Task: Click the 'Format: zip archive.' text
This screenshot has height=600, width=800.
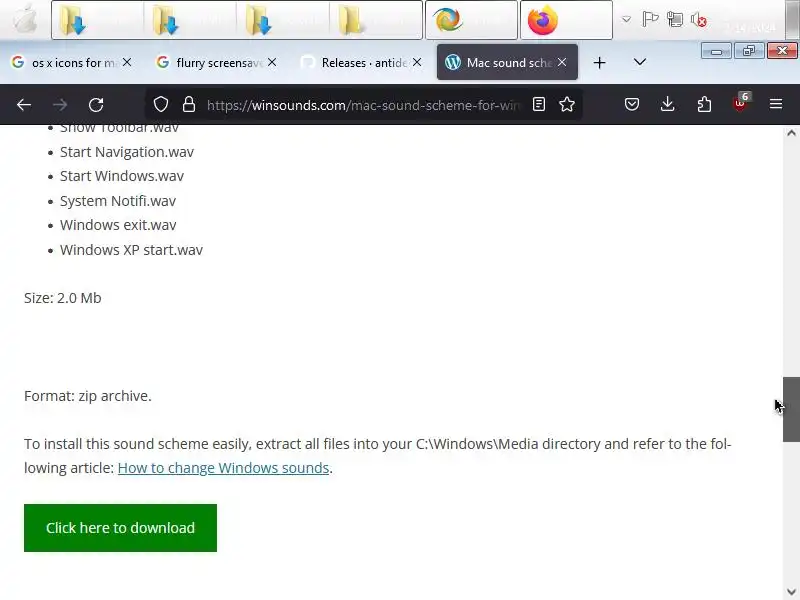Action: click(x=88, y=396)
